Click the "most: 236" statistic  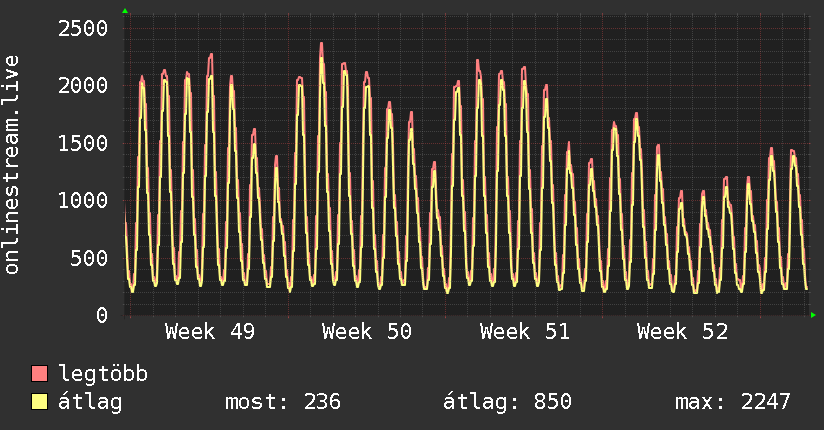(282, 402)
